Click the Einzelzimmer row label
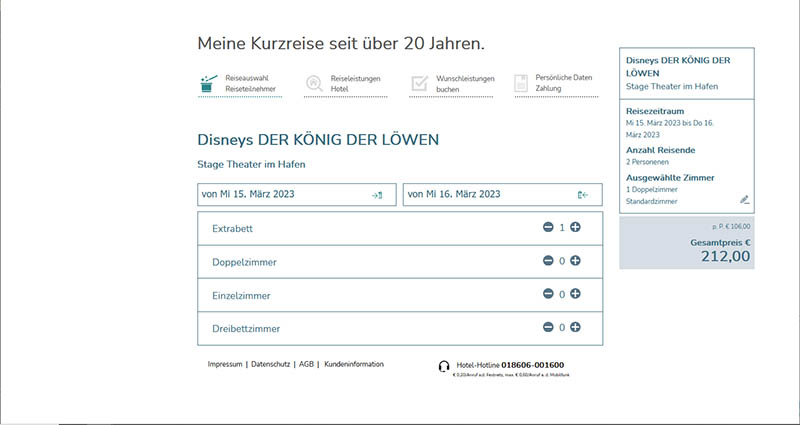This screenshot has height=425, width=800. (241, 296)
